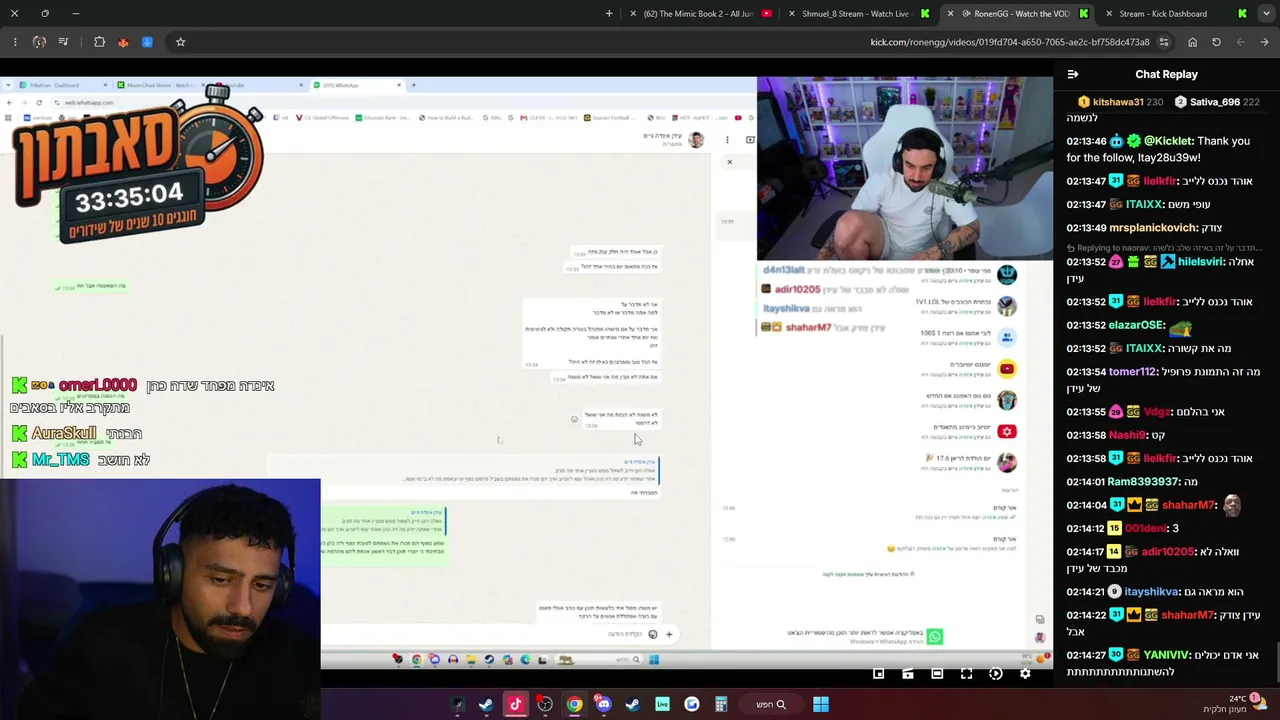Image resolution: width=1280 pixels, height=720 pixels.
Task: Click 001deni username in chat
Action: pos(1146,528)
